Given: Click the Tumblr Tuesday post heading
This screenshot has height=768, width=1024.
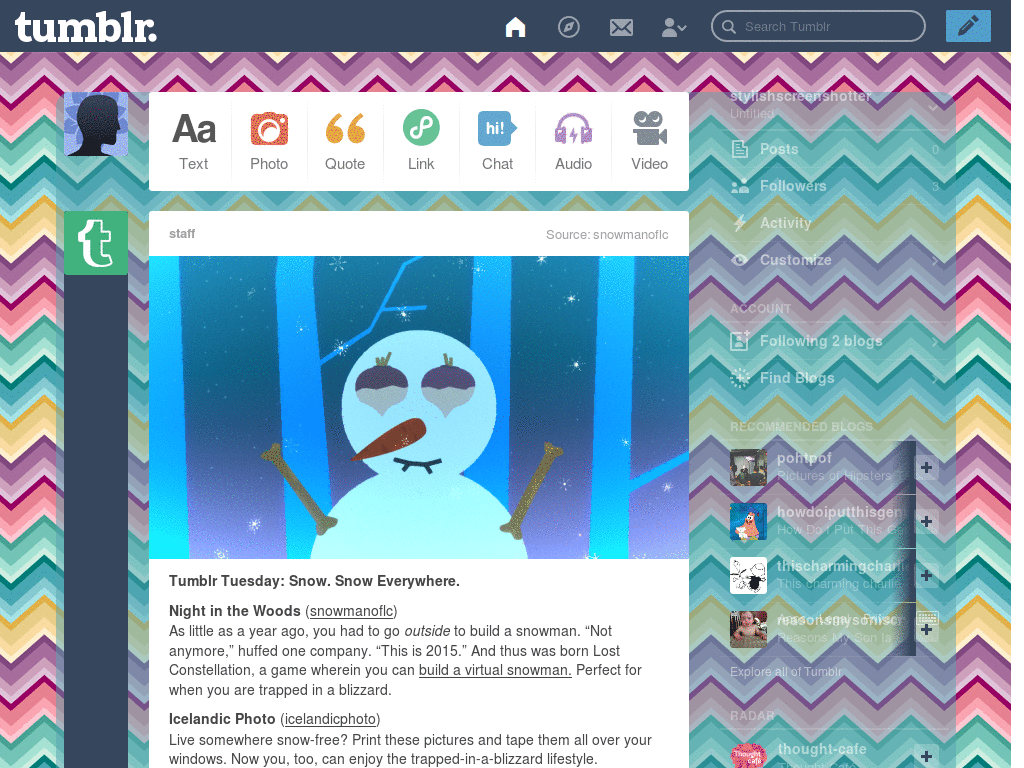Looking at the screenshot, I should 314,581.
